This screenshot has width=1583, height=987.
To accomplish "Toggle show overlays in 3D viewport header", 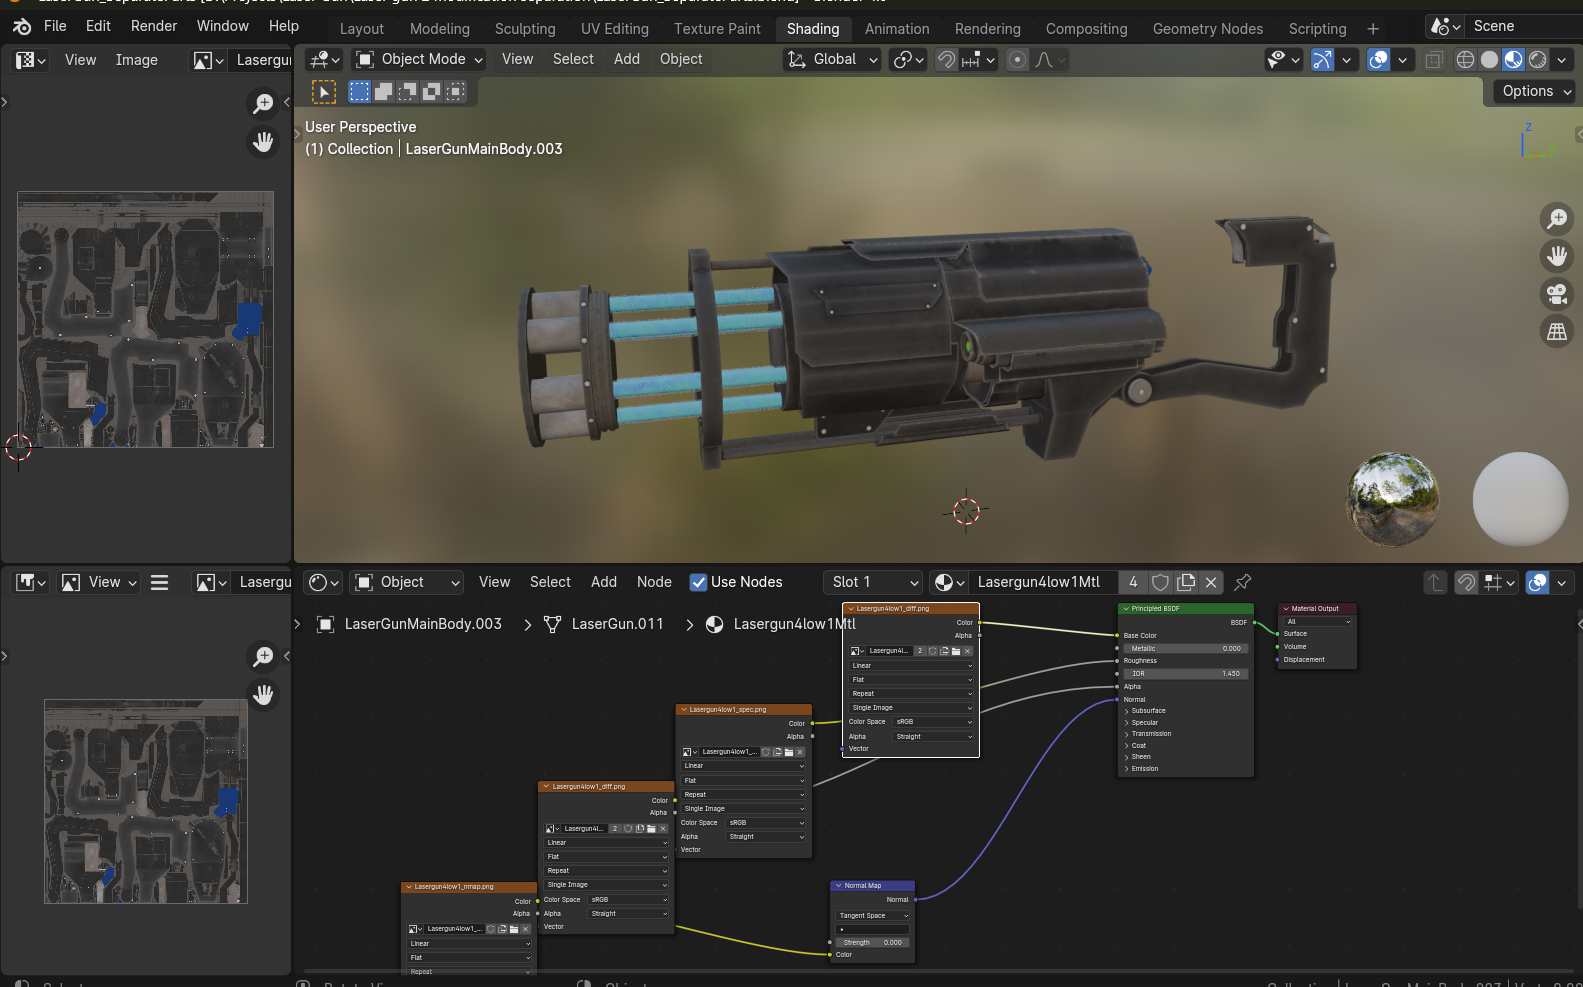I will [x=1378, y=60].
